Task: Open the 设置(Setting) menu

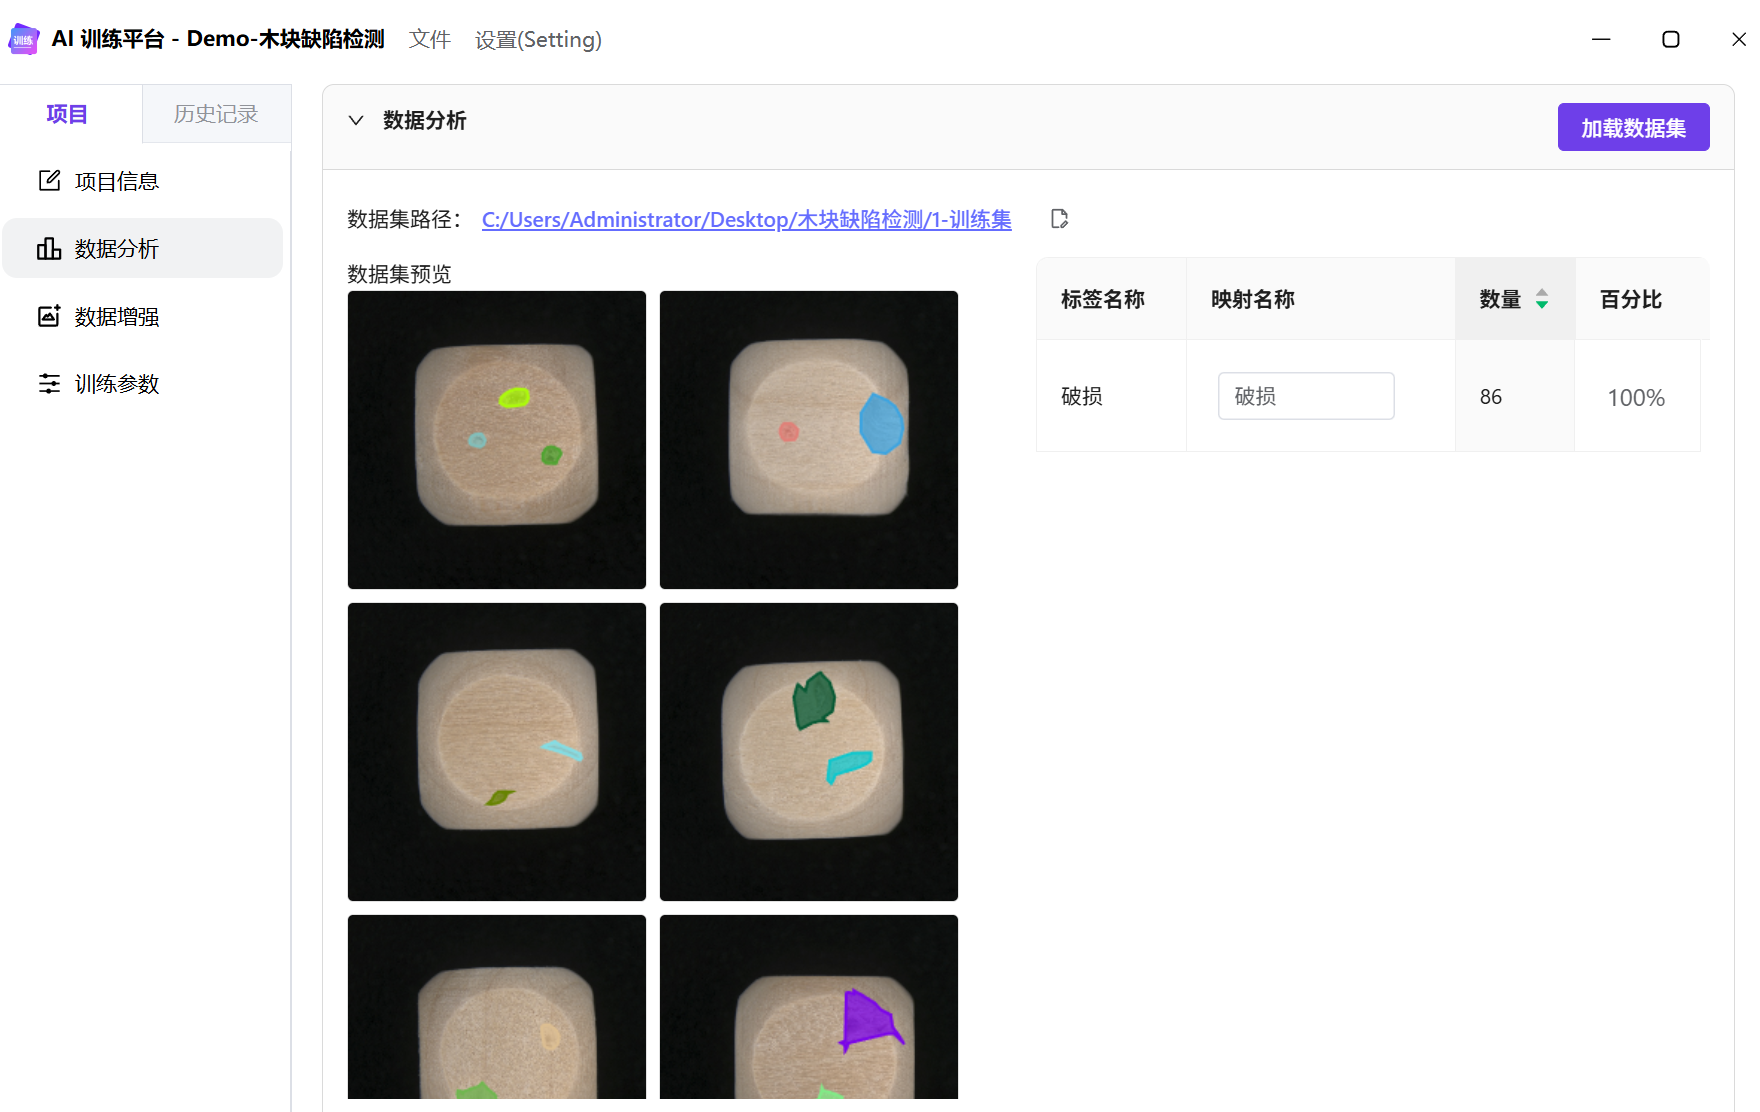Action: [x=538, y=40]
